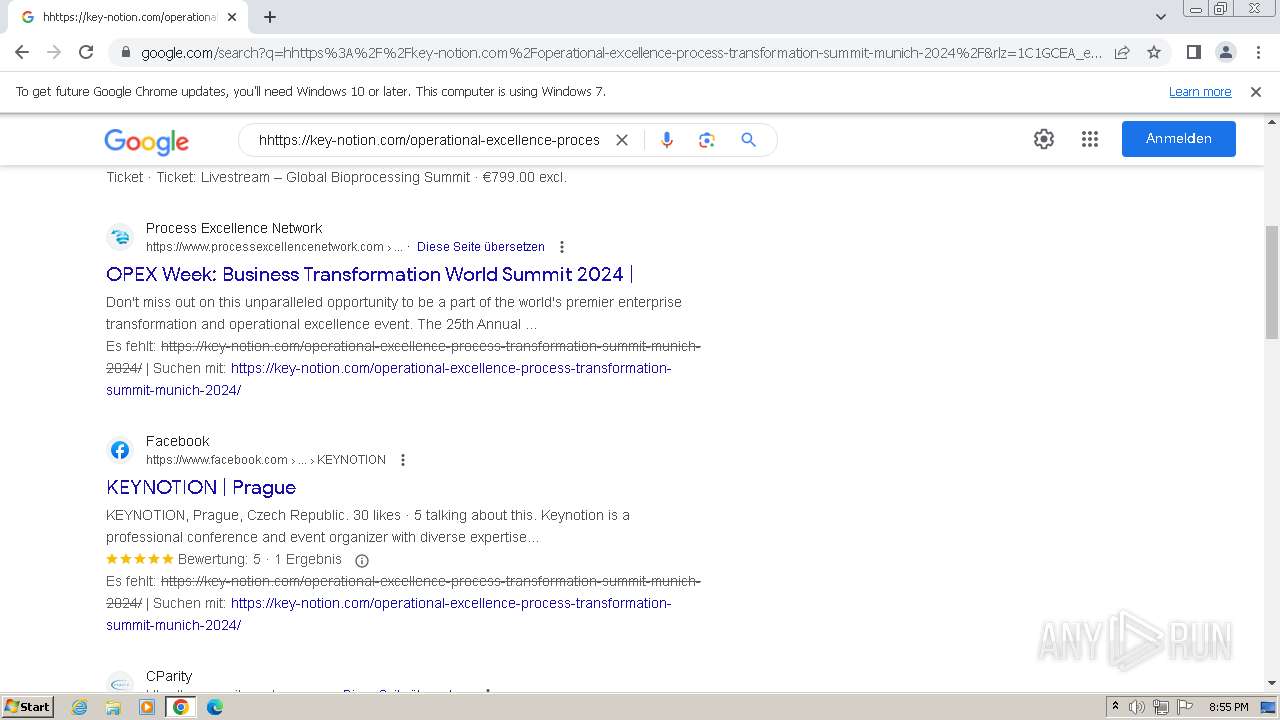The height and width of the screenshot is (720, 1280).
Task: Open the Google apps grid
Action: click(1090, 139)
